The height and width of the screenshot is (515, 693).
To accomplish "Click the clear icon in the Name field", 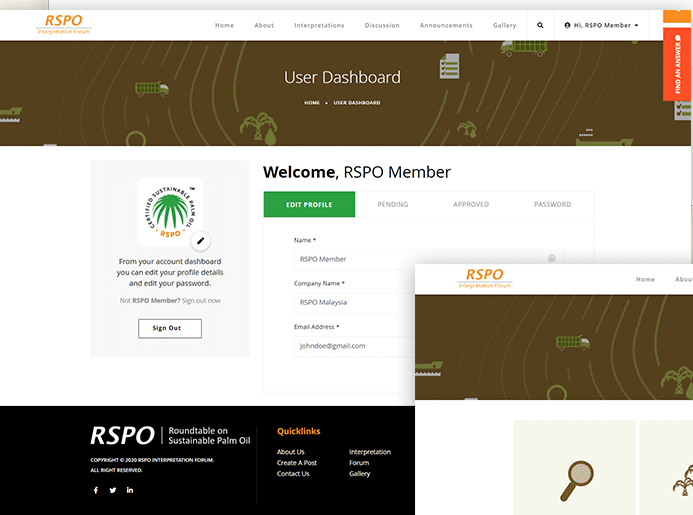I will pyautogui.click(x=552, y=258).
